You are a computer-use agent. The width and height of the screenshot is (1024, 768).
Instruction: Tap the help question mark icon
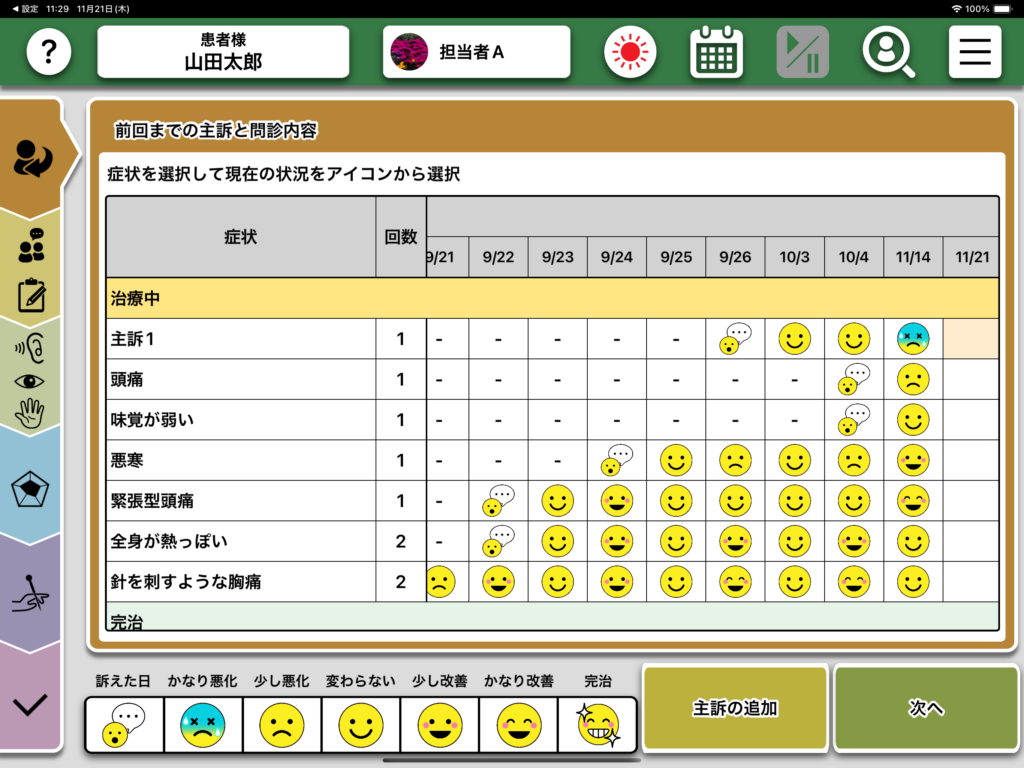pos(49,52)
